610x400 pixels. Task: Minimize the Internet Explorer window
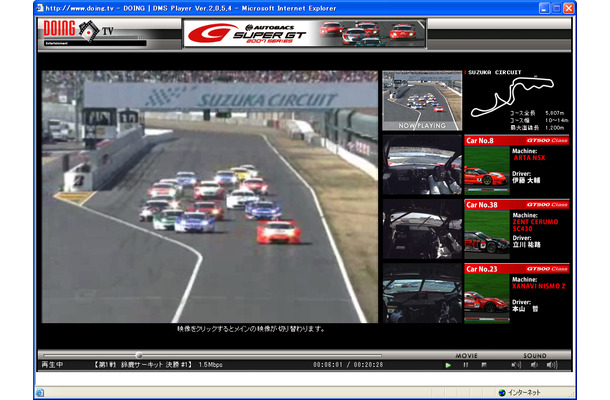pos(544,8)
